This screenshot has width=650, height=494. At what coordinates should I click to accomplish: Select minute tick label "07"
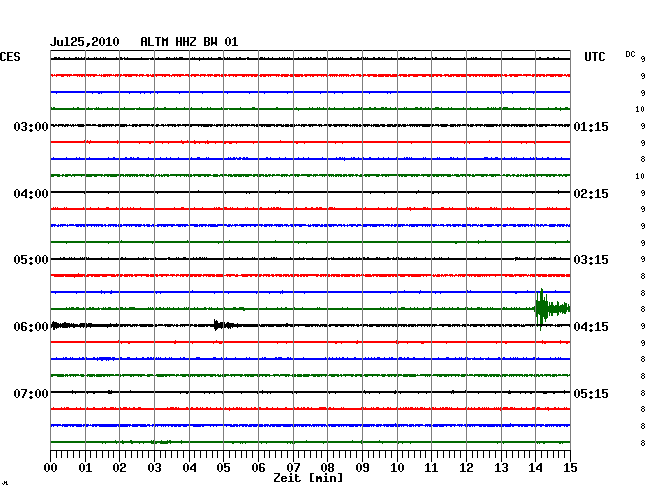click(293, 468)
